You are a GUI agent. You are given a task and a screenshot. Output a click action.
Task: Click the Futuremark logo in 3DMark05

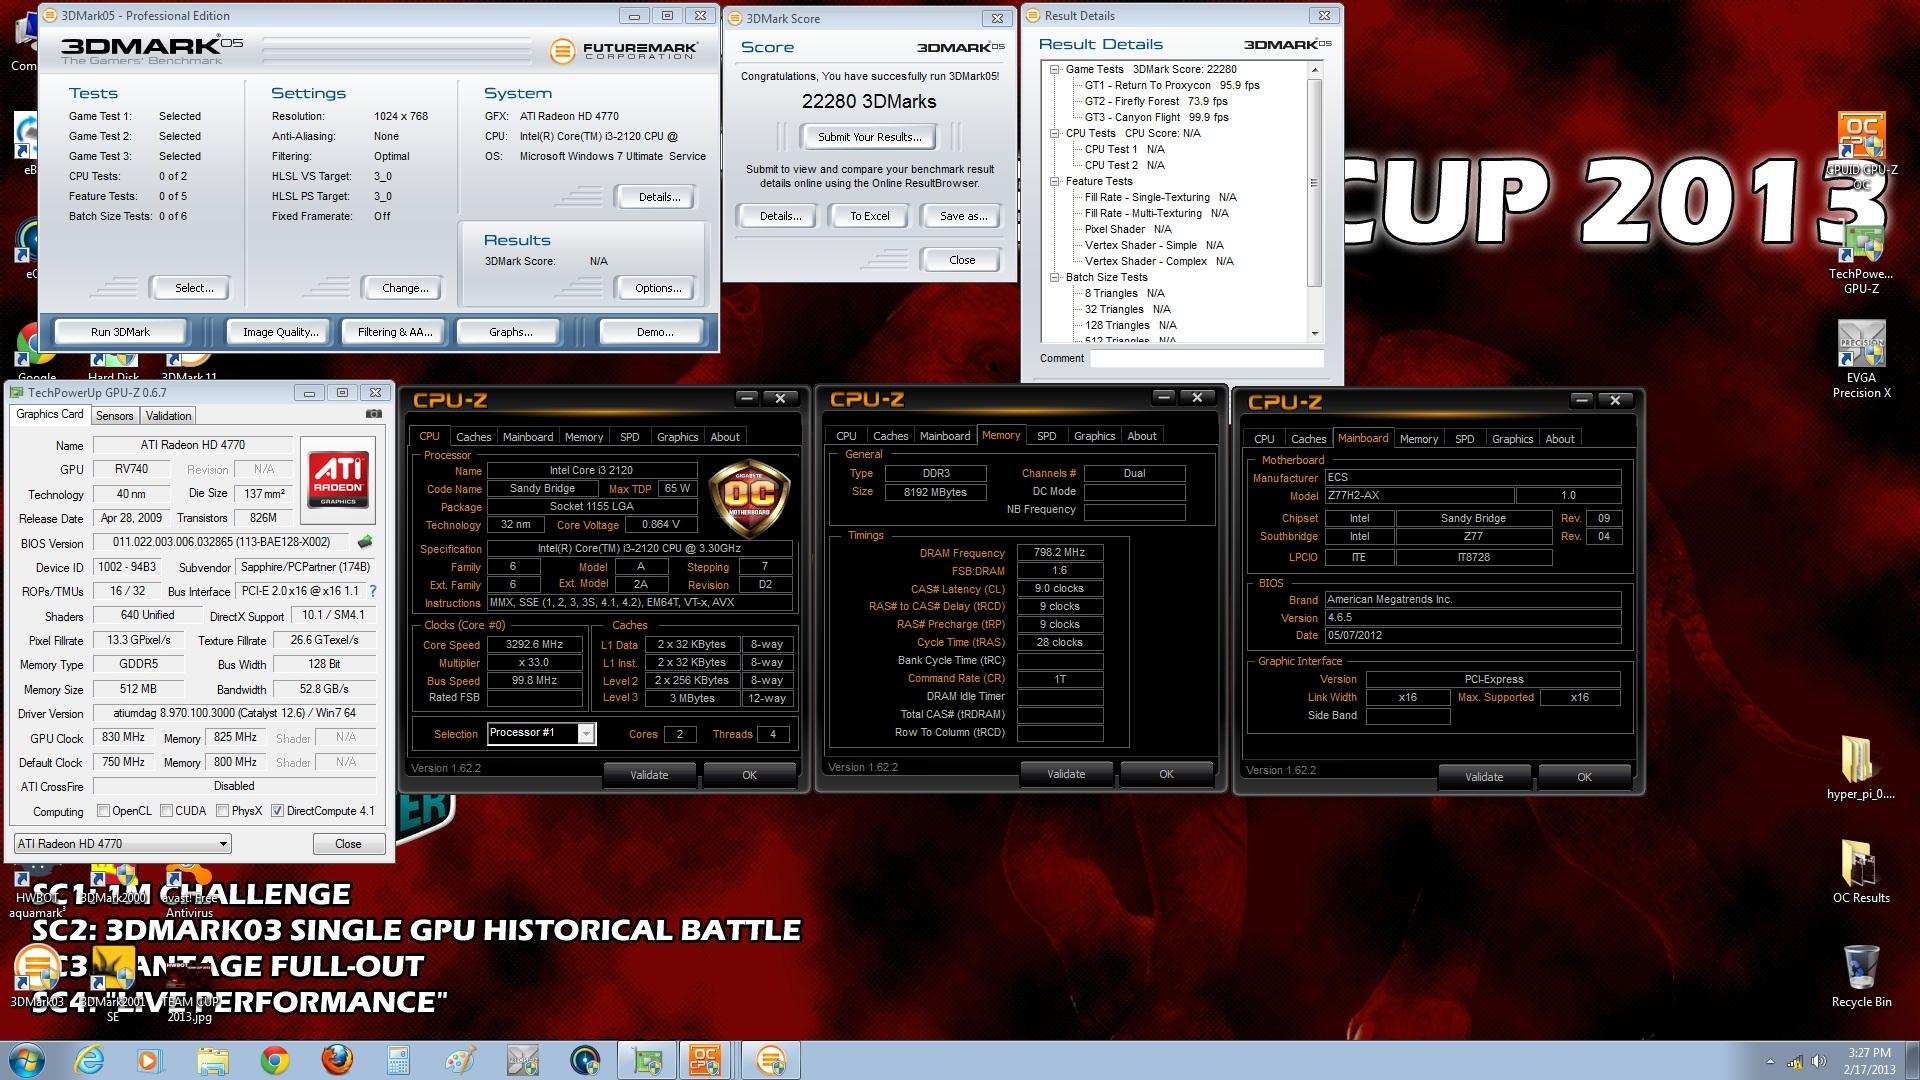pyautogui.click(x=624, y=50)
